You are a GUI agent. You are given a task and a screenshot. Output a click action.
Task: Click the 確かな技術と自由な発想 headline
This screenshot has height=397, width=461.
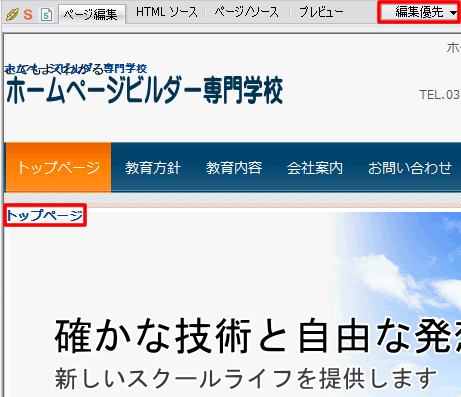(258, 335)
